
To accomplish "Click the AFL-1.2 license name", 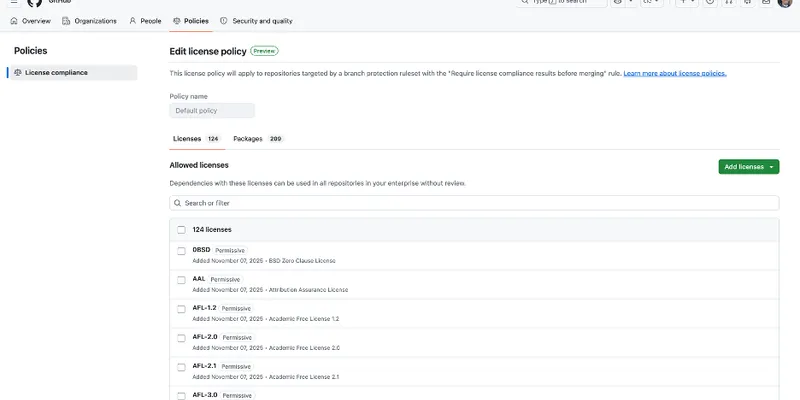I will pyautogui.click(x=204, y=308).
